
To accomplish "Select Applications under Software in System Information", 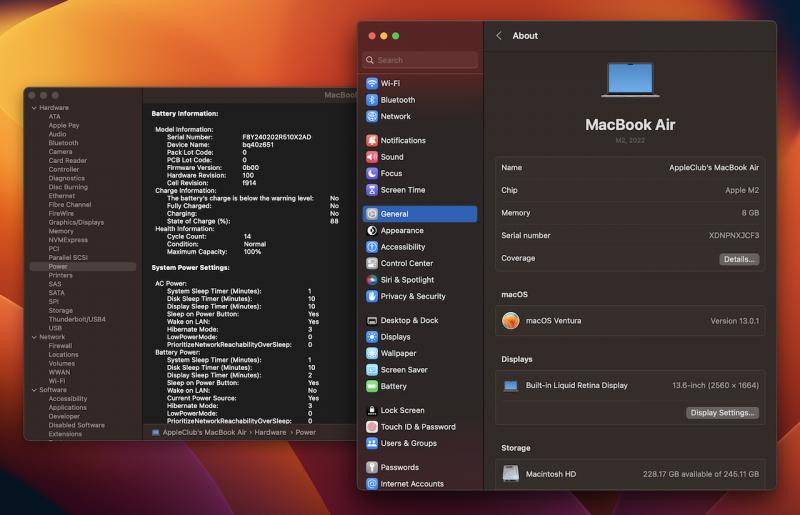I will 67,407.
